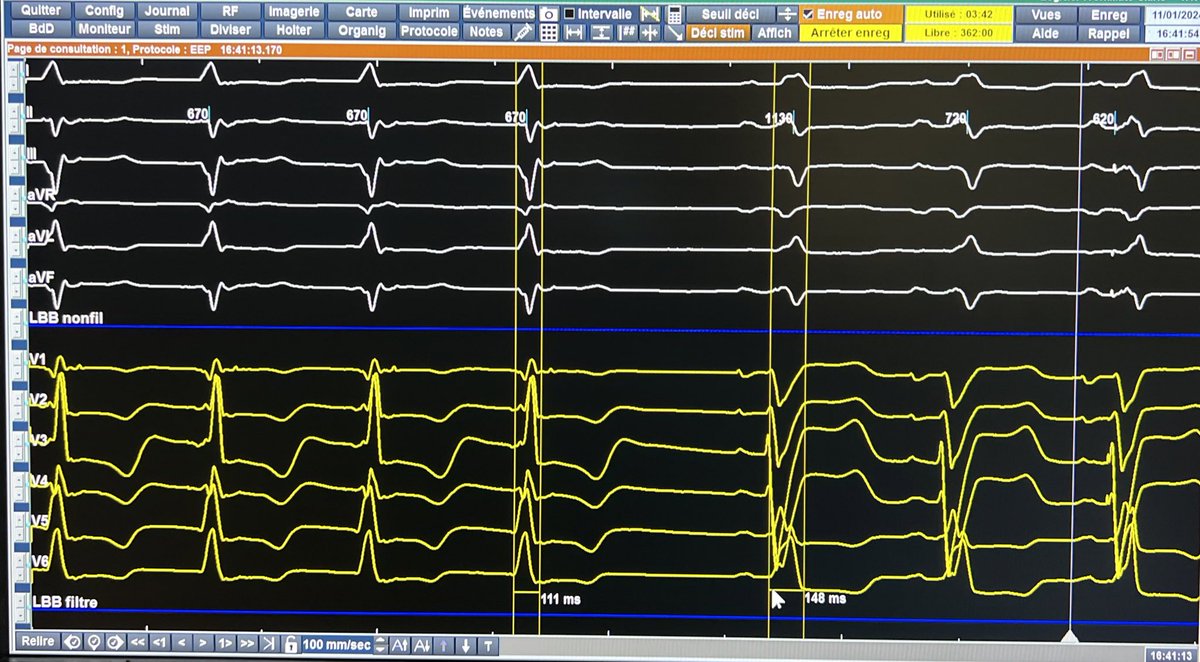
Task: Toggle the Enreg auto checkbox
Action: coord(808,14)
